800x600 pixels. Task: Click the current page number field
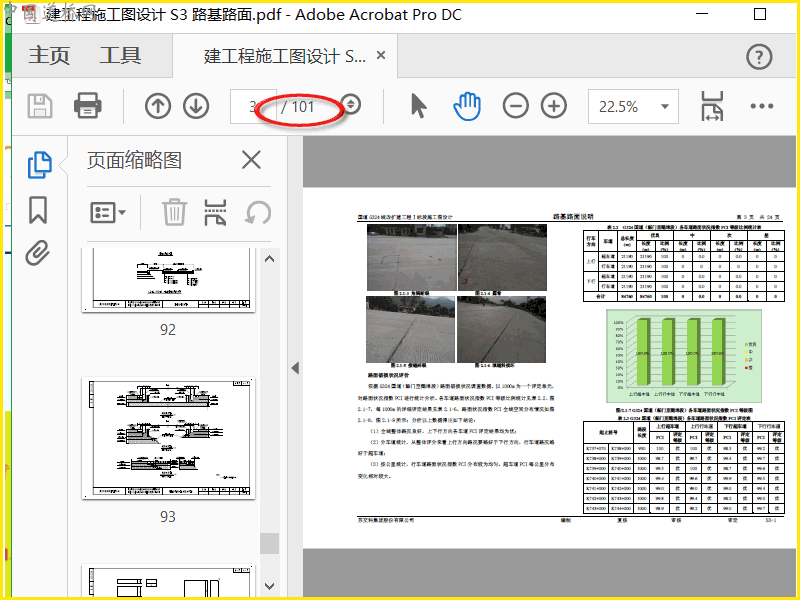coord(253,106)
